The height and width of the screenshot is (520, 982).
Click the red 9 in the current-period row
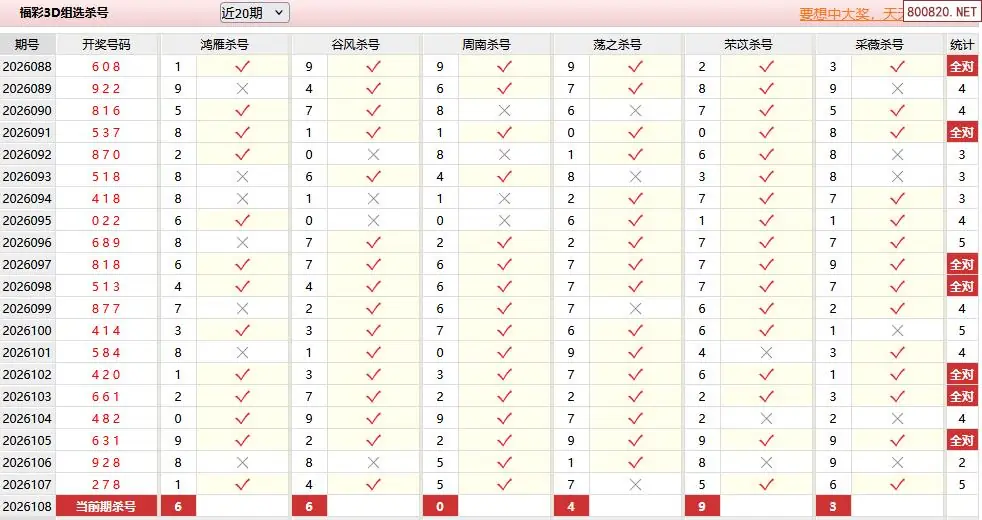[702, 507]
